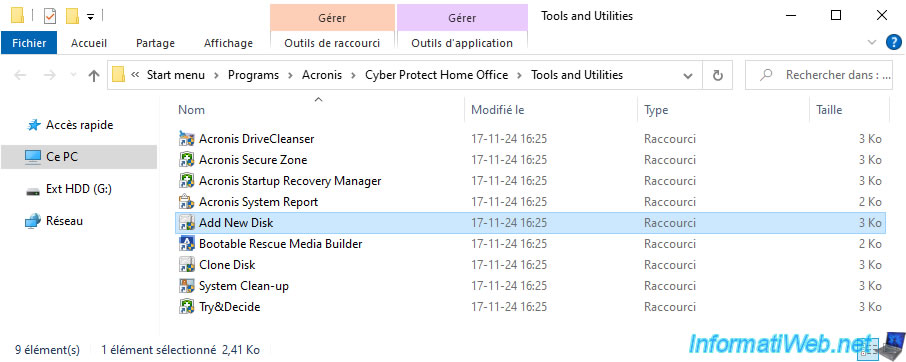Expand the chevron after Acronis breadcrumb

(354, 75)
